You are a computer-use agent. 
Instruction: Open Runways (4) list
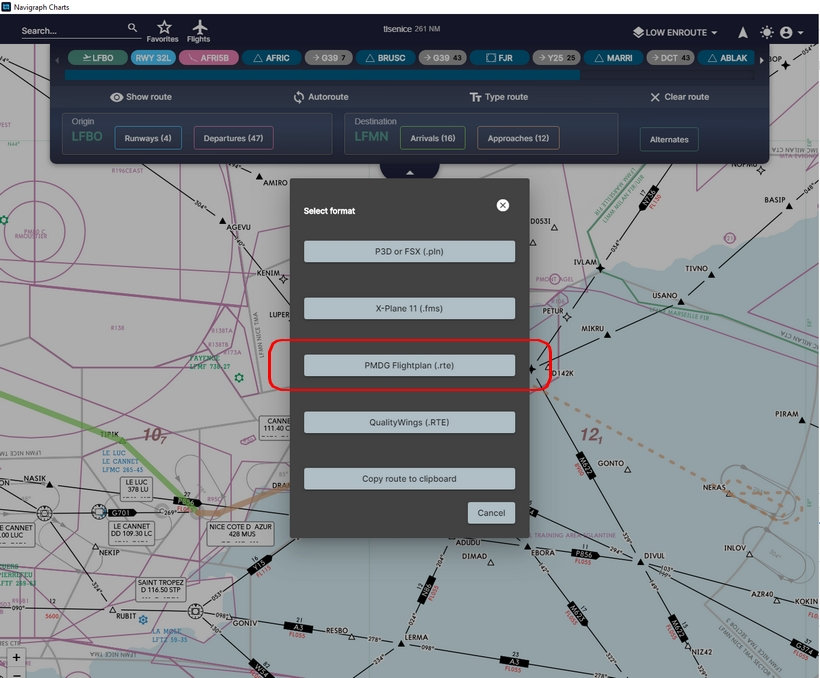(x=148, y=138)
